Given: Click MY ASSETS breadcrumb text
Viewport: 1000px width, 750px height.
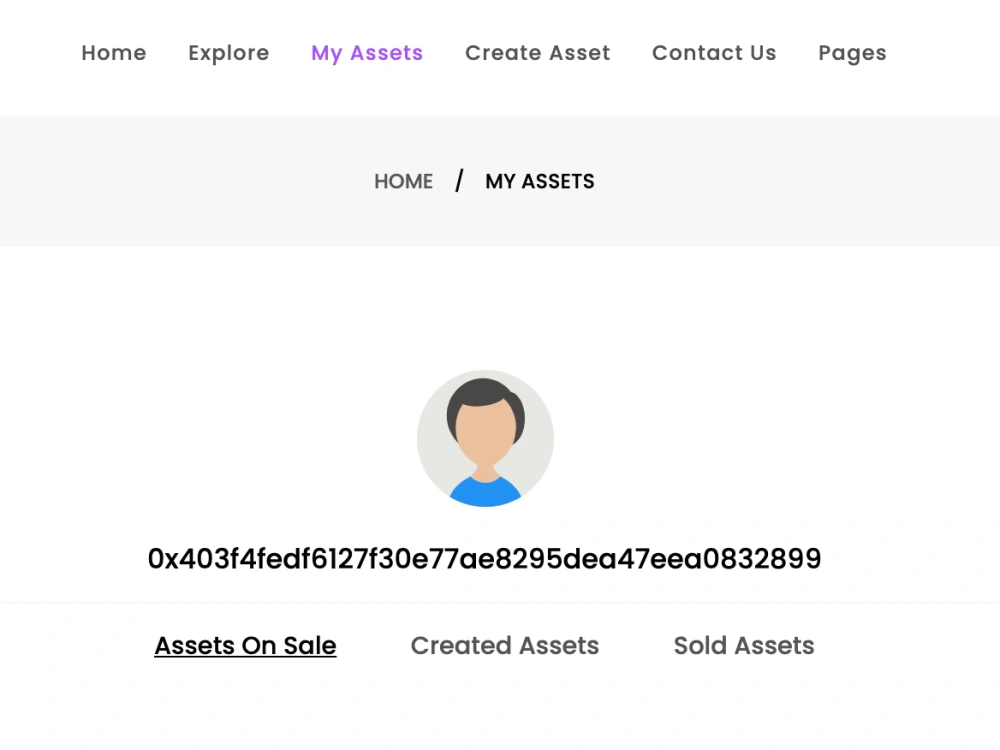Looking at the screenshot, I should coord(540,182).
